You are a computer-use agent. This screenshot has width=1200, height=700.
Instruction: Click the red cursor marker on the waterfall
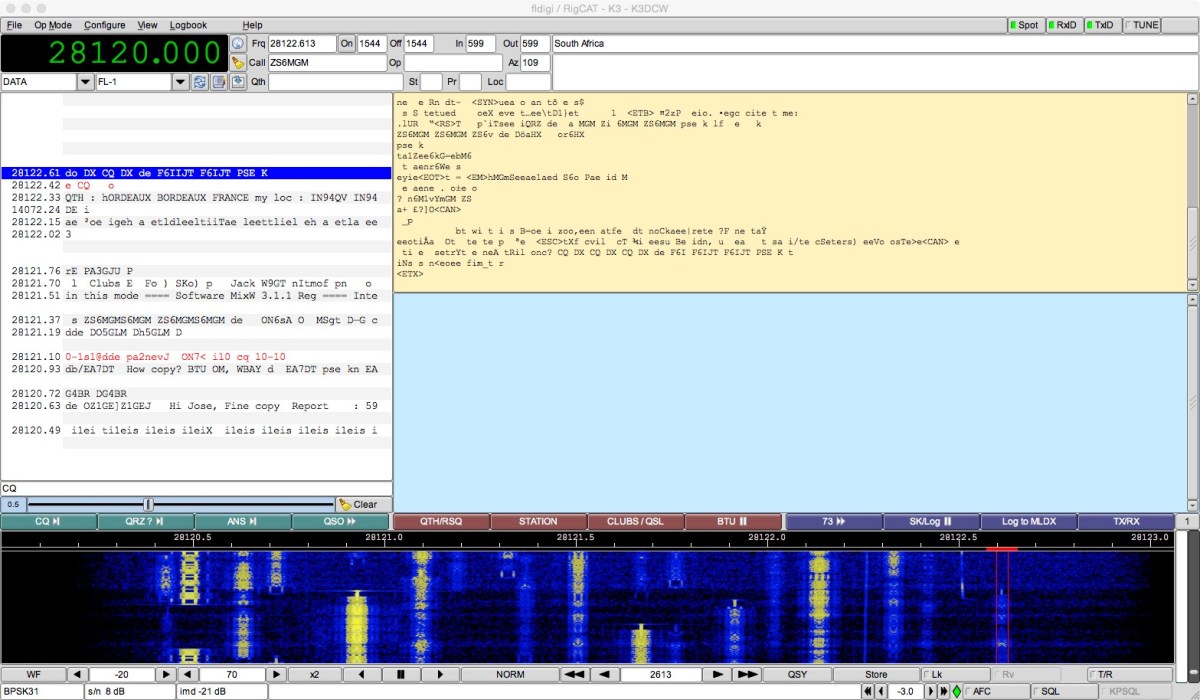(x=1002, y=549)
